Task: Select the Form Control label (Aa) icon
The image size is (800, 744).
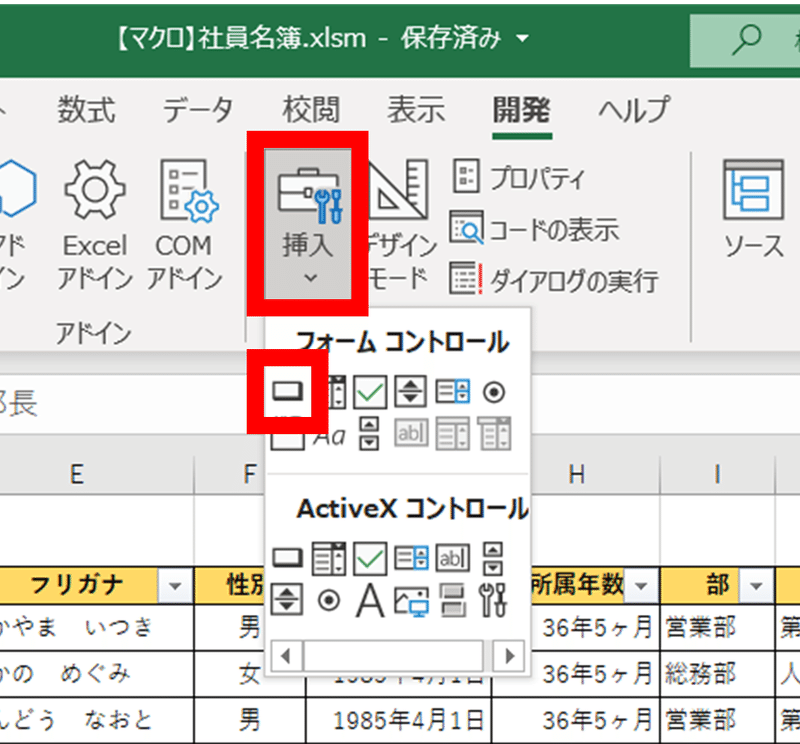Action: [329, 436]
